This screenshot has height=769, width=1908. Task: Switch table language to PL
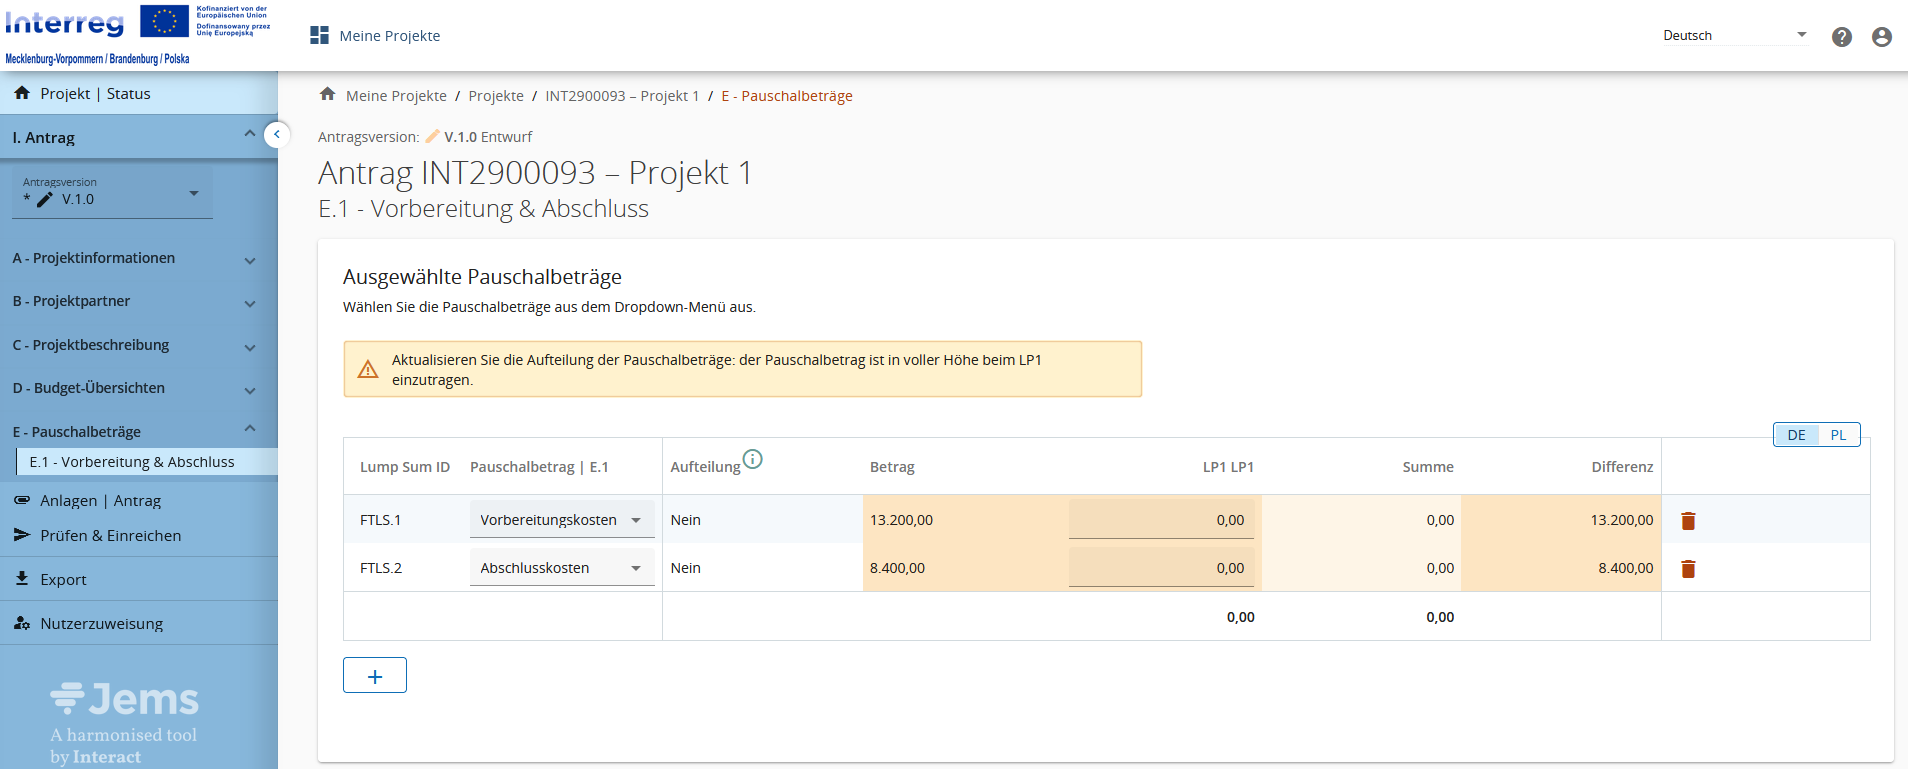[1838, 435]
